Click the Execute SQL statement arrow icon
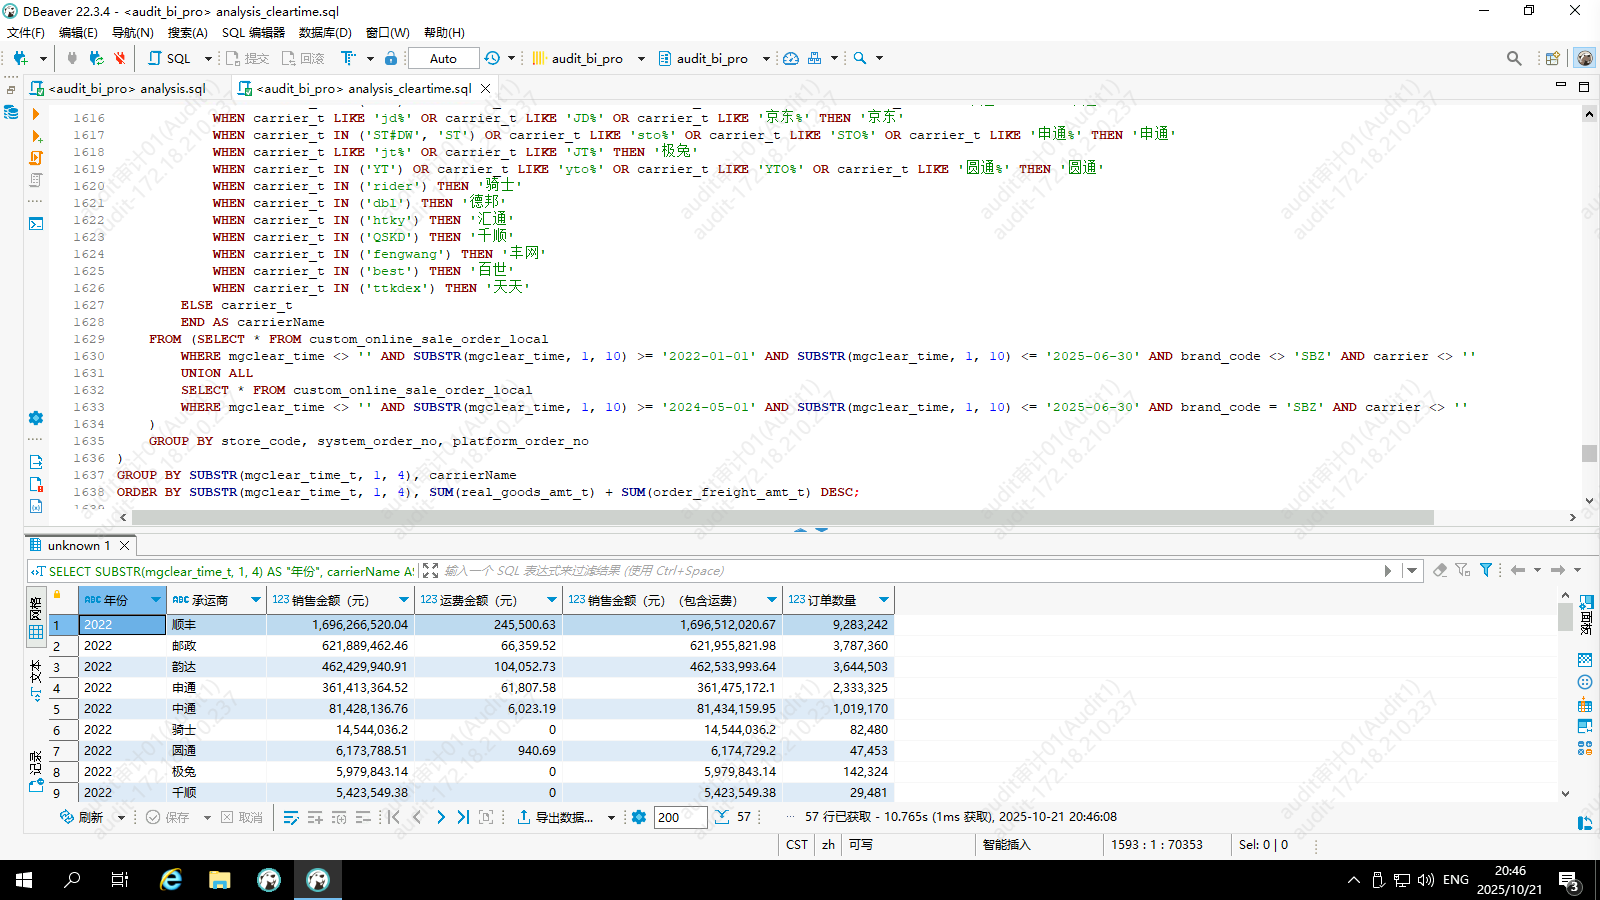The image size is (1600, 900). click(36, 115)
